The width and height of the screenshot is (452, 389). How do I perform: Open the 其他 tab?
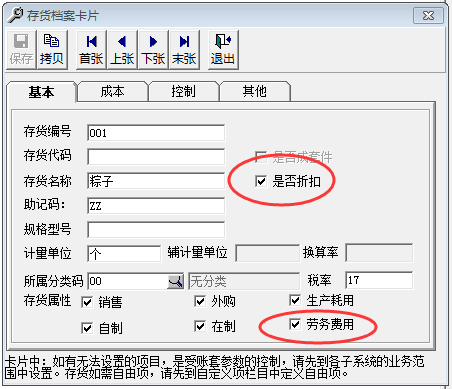(x=254, y=91)
